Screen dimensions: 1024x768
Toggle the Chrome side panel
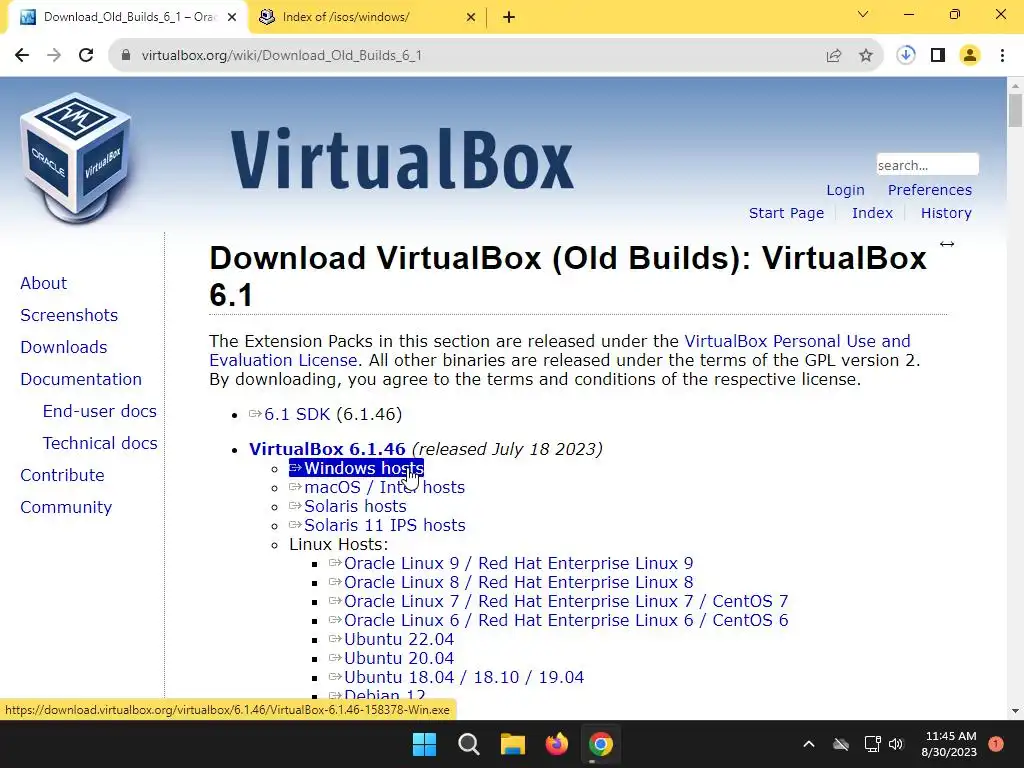click(x=938, y=56)
